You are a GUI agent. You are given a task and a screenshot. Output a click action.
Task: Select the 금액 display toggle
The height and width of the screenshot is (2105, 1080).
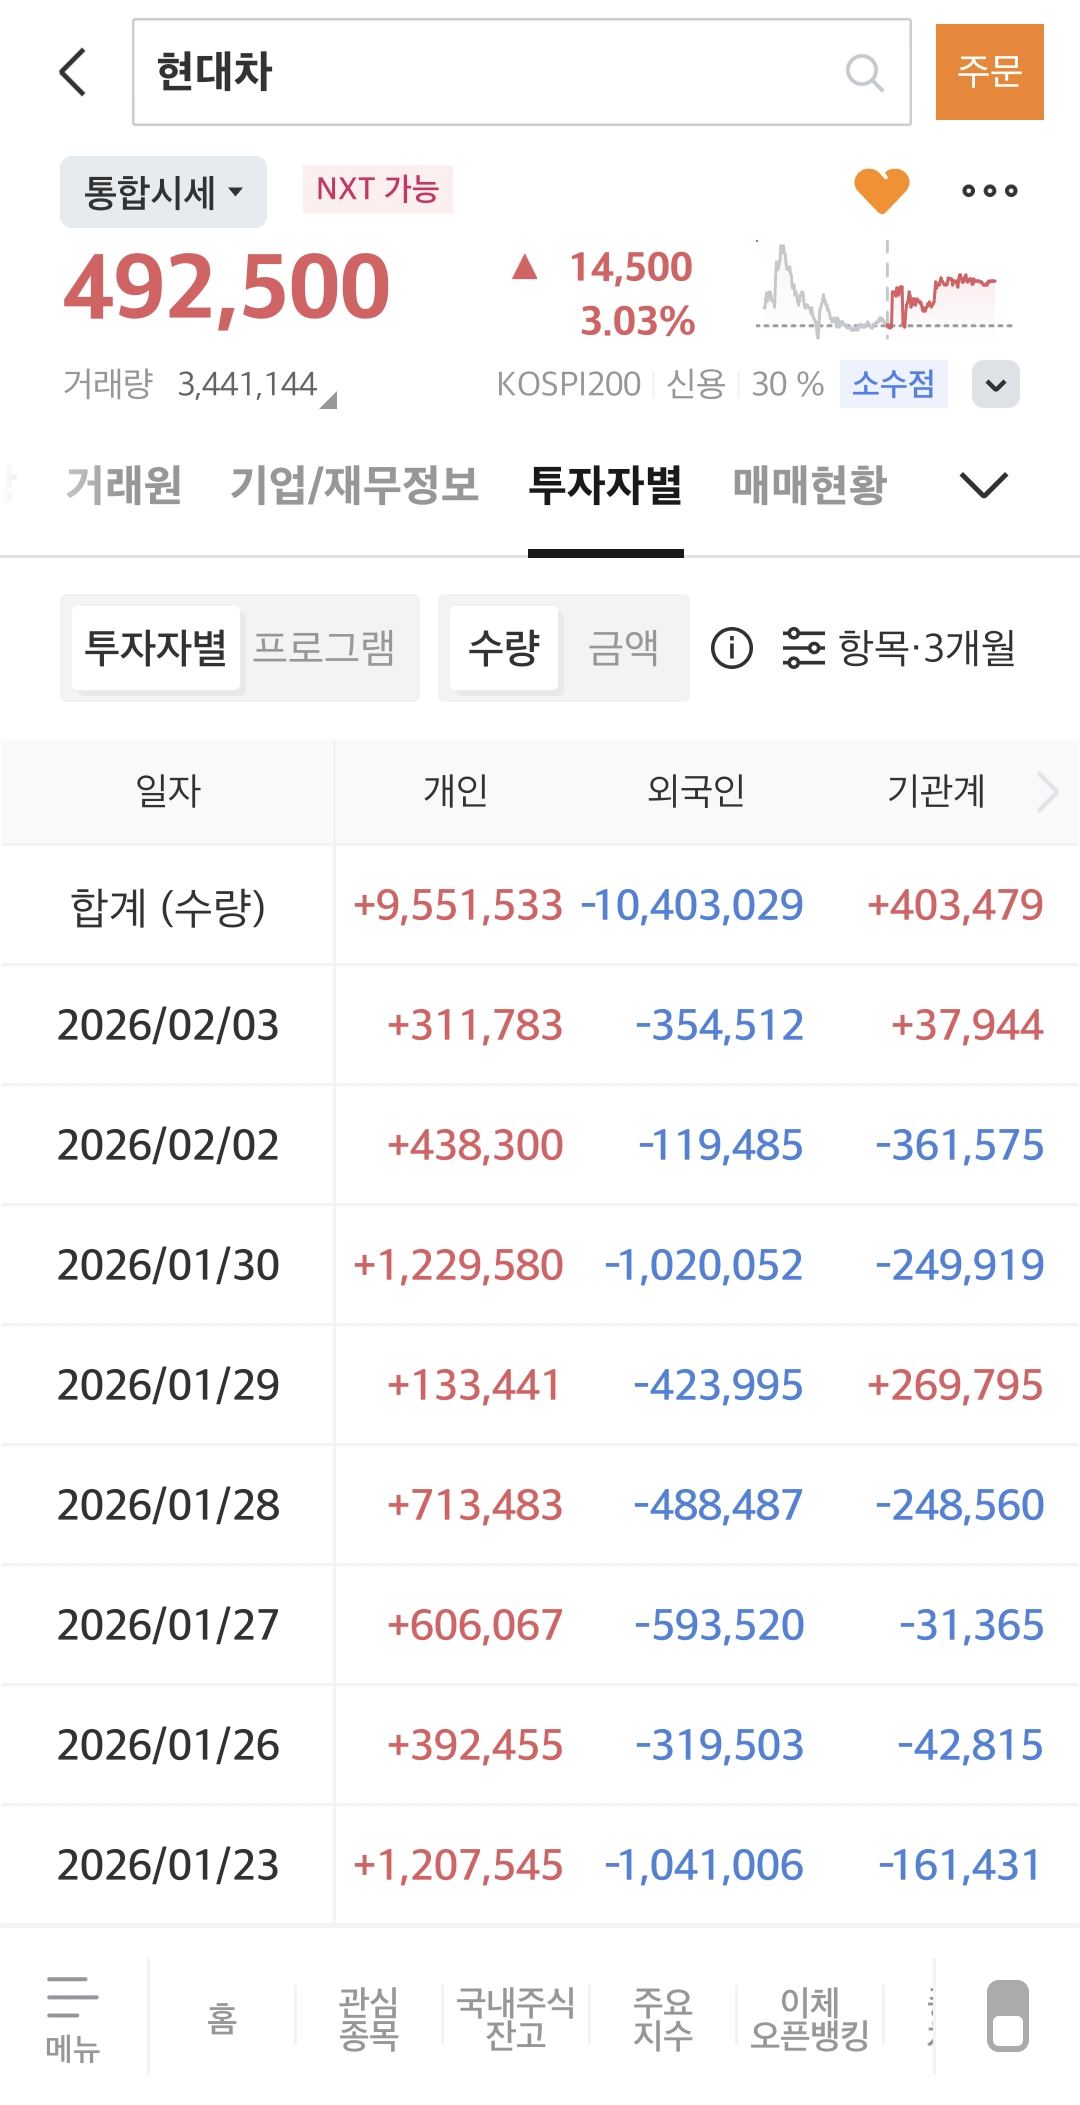click(x=623, y=648)
